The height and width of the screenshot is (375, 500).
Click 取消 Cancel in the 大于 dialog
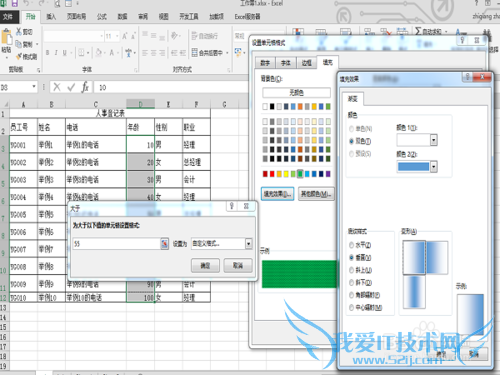(238, 265)
